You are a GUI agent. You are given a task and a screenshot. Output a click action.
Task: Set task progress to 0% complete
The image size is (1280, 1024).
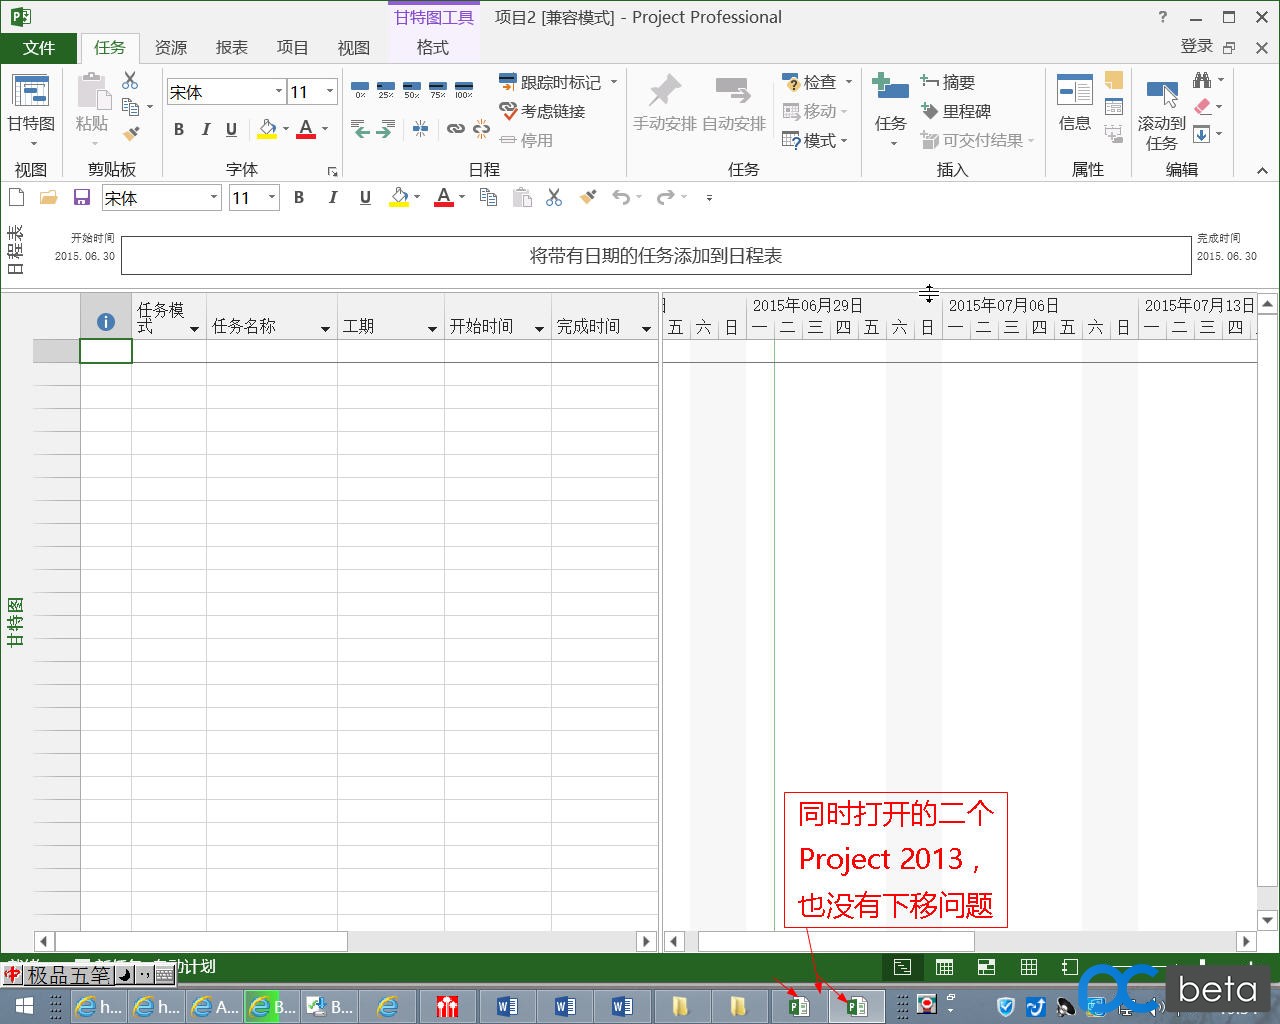361,91
